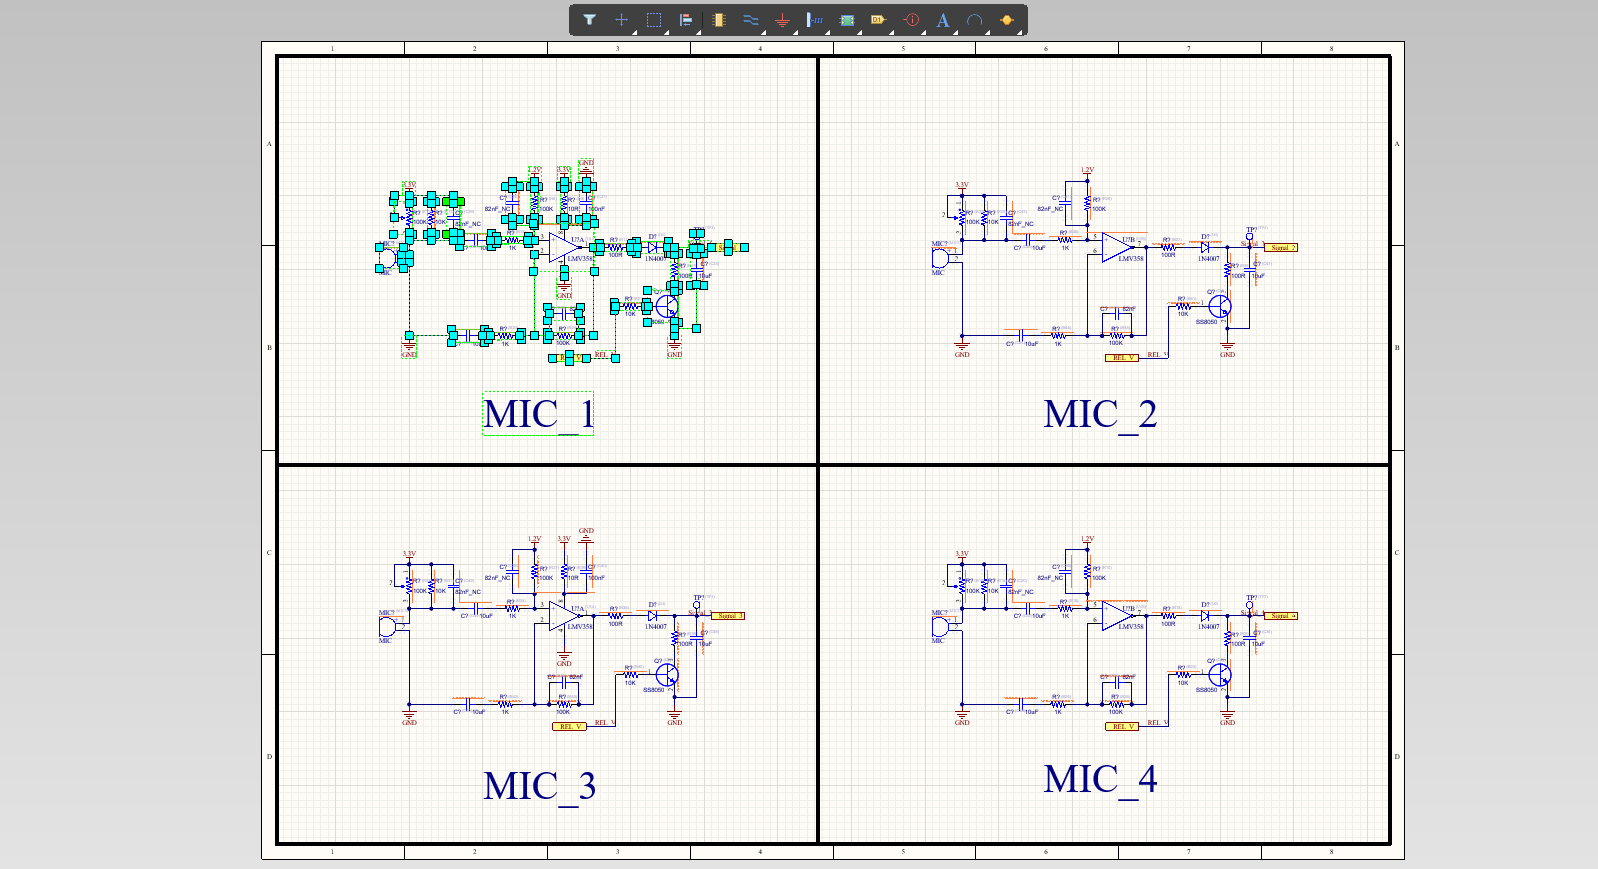Screen dimensions: 1598x869
Task: Select the Place Bus Entry icon
Action: [815, 20]
